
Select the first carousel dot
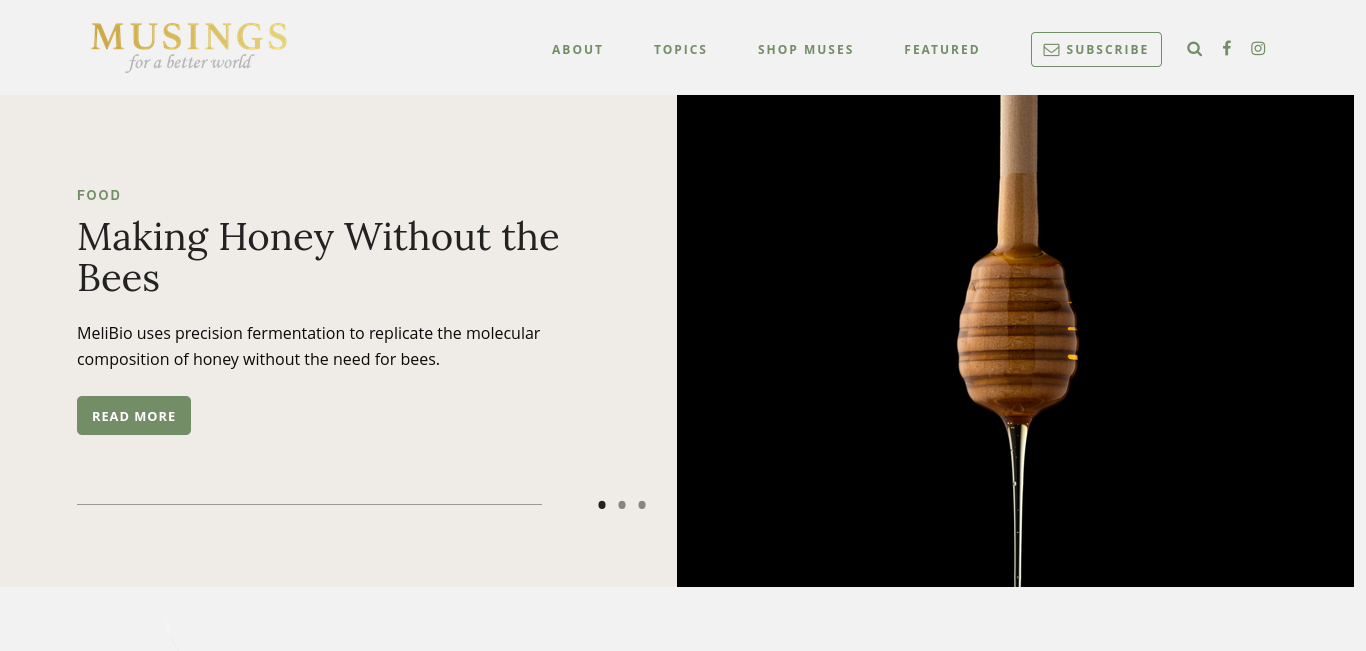[x=602, y=505]
